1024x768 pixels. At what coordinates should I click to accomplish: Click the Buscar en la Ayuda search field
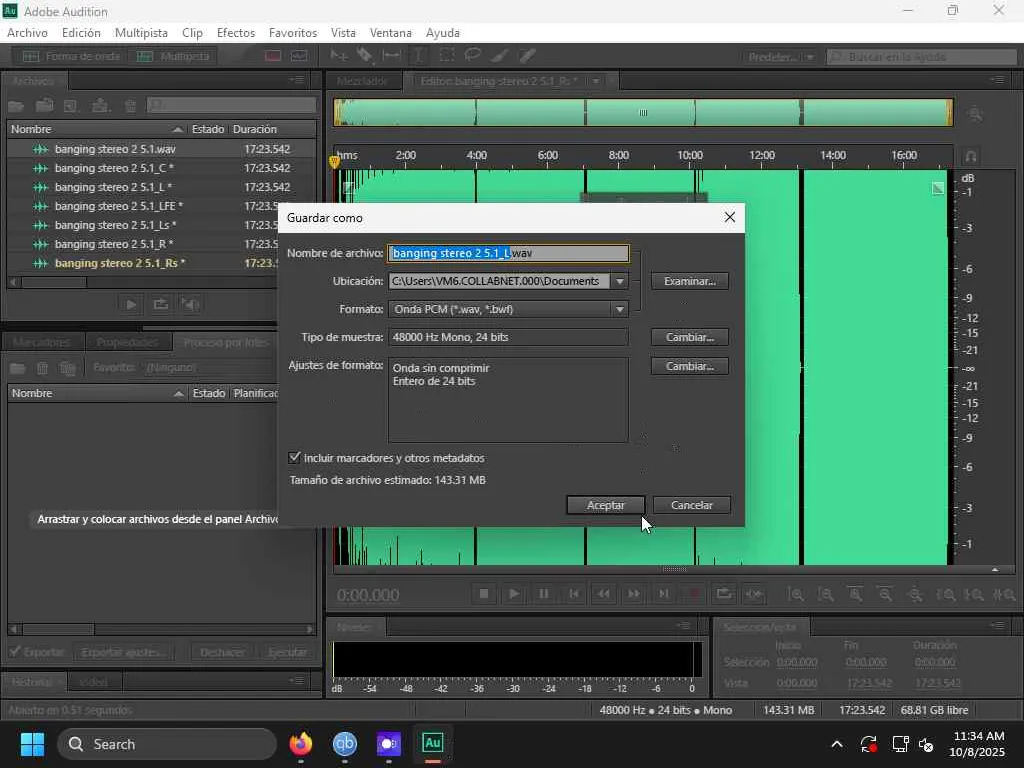921,57
